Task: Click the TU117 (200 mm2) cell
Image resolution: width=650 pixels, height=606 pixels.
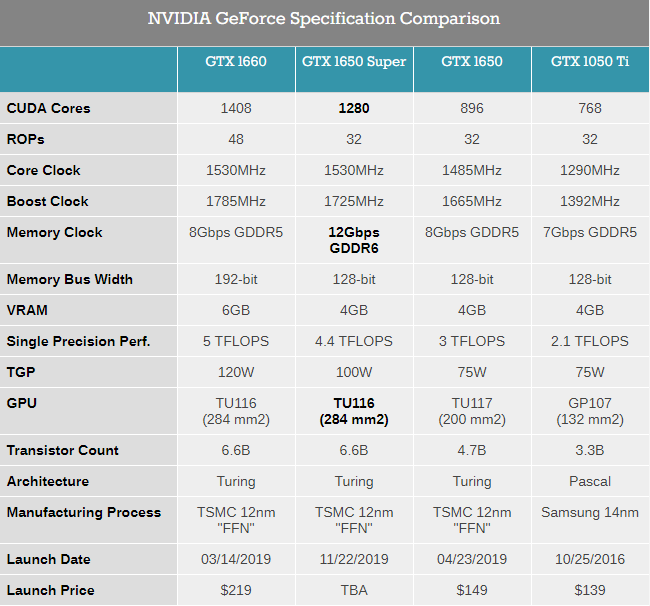Action: (472, 411)
